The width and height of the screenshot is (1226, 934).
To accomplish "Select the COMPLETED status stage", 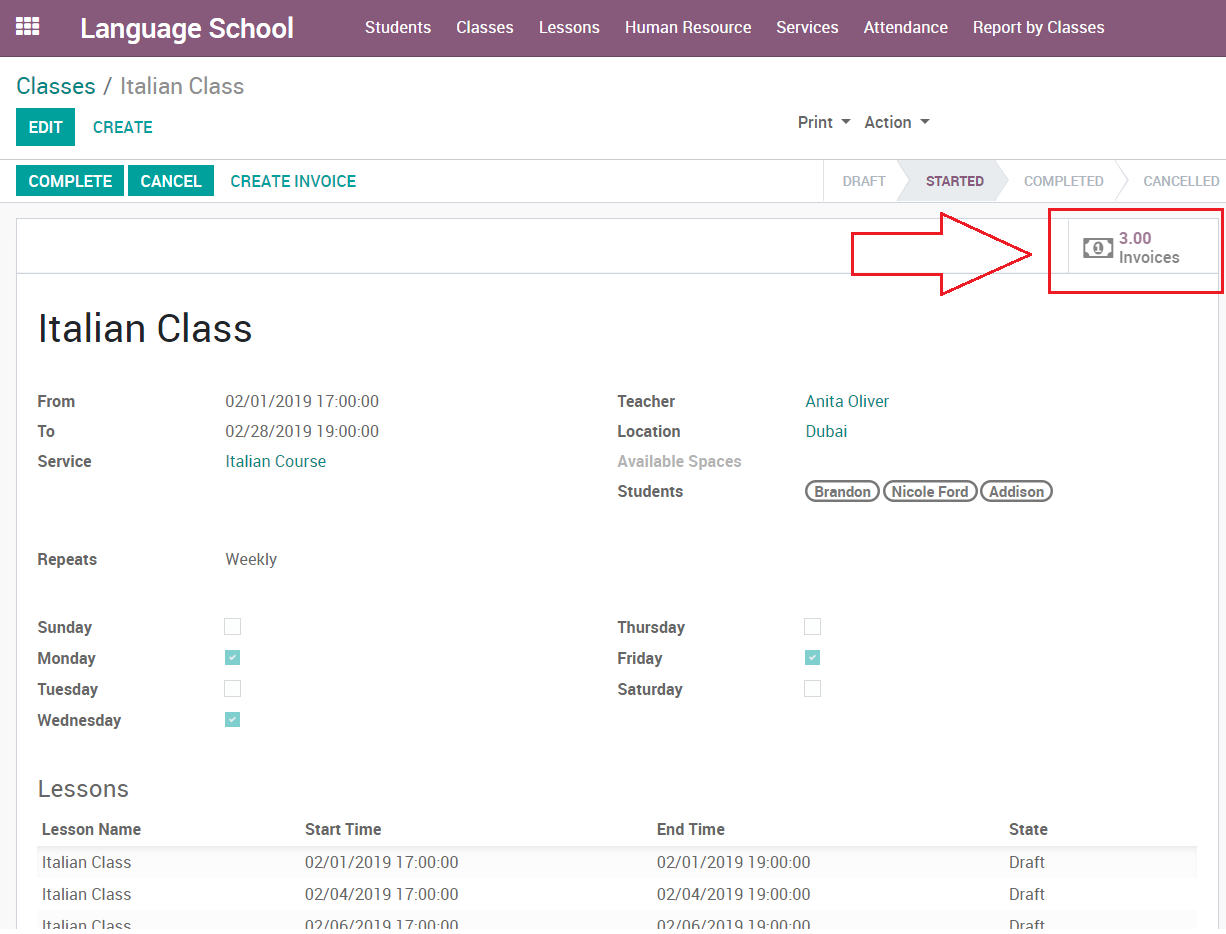I will [x=1063, y=181].
